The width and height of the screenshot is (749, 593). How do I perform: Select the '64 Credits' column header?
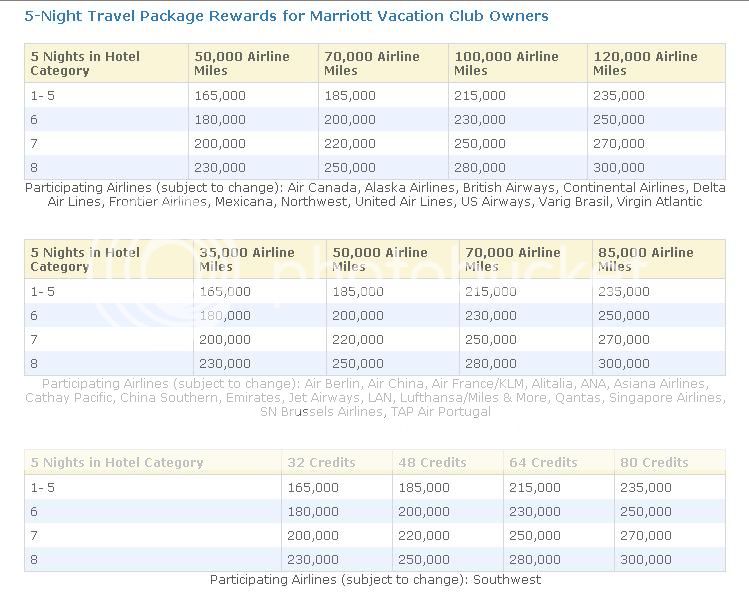tap(543, 463)
